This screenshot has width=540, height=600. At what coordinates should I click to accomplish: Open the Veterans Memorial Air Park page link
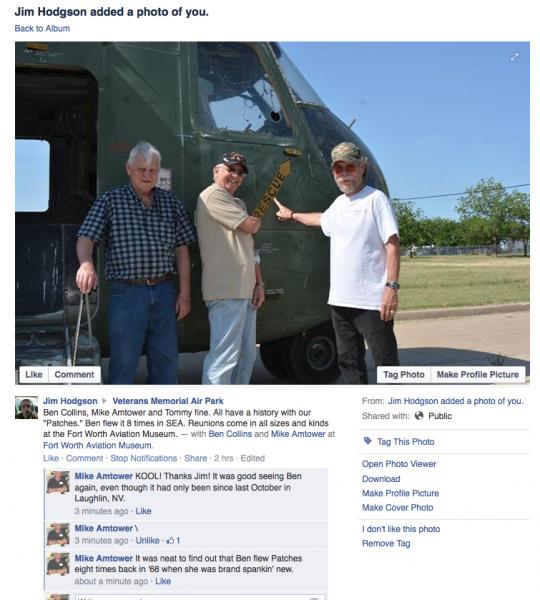pos(168,401)
